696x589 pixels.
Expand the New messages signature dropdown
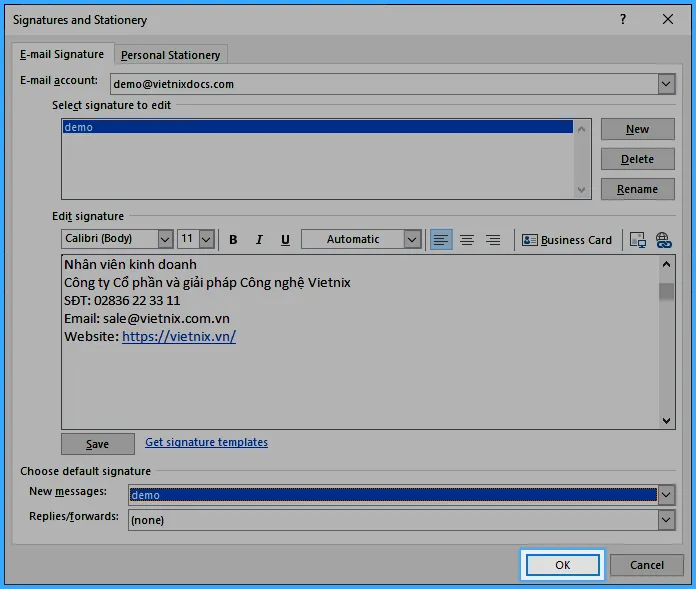[x=666, y=495]
